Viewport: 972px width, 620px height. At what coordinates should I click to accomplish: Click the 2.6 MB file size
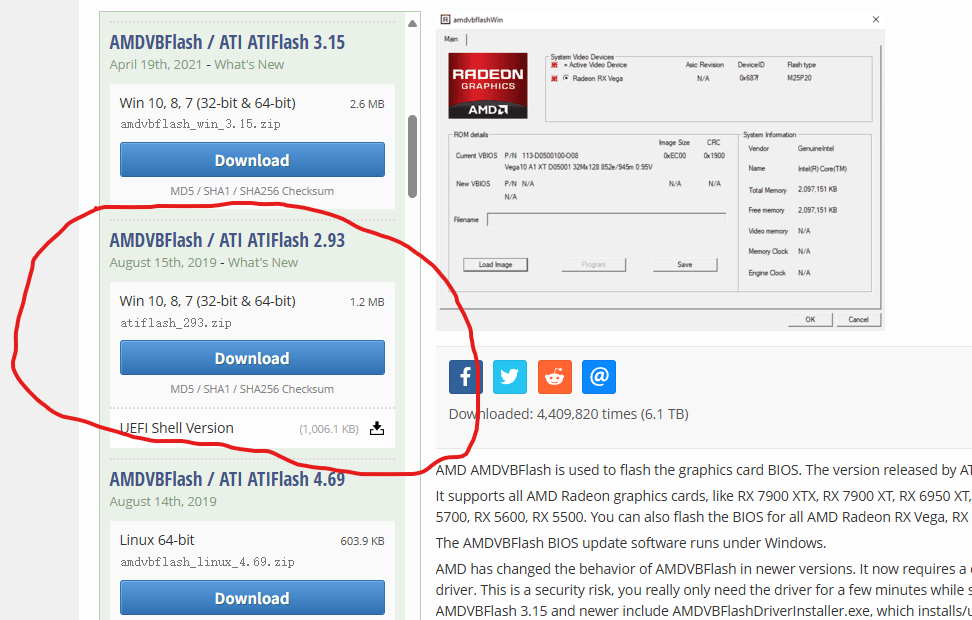[367, 104]
